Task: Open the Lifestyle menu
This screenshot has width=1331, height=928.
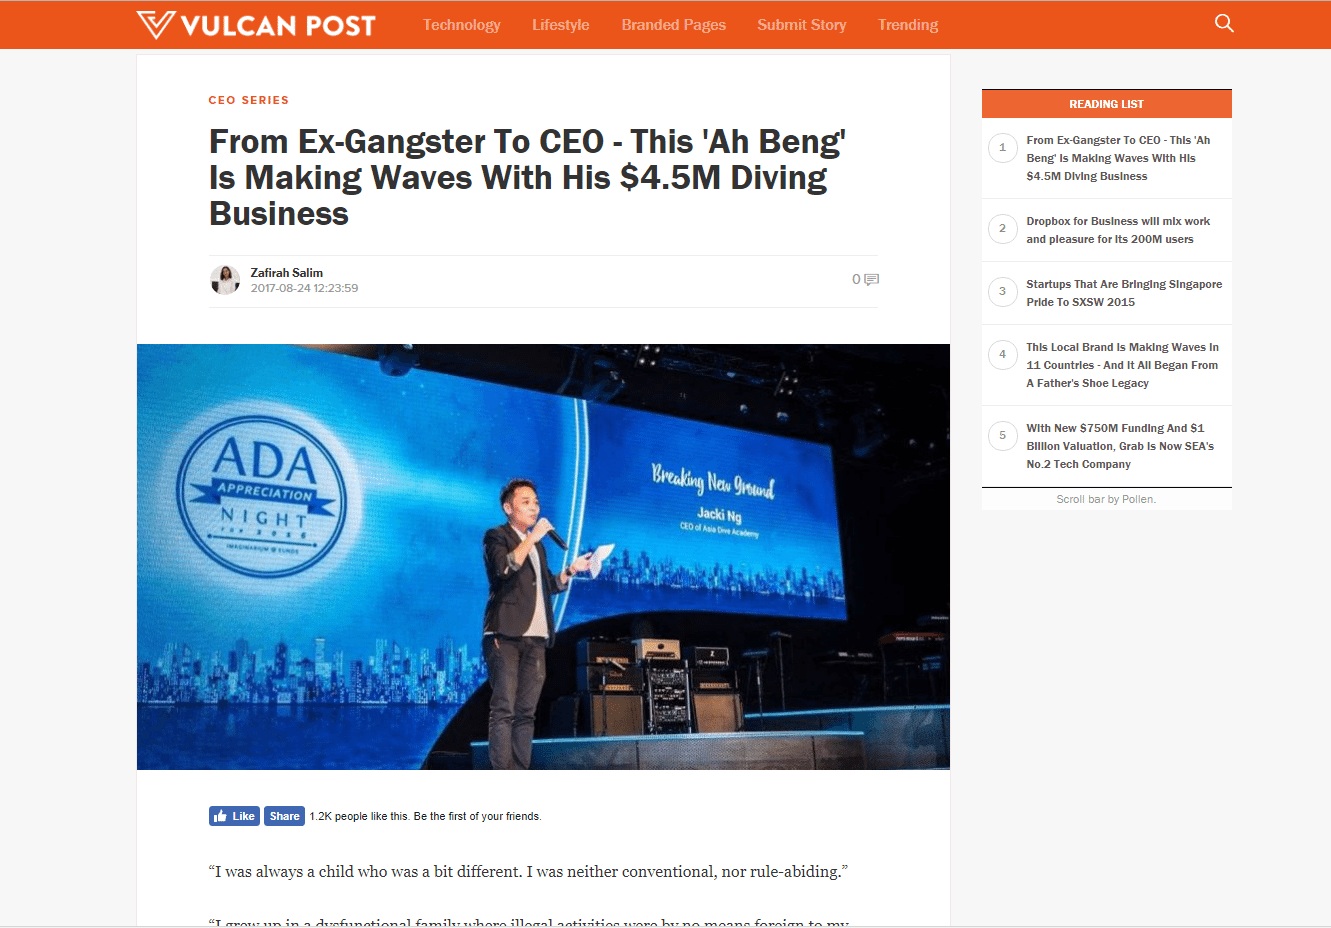Action: click(x=560, y=25)
